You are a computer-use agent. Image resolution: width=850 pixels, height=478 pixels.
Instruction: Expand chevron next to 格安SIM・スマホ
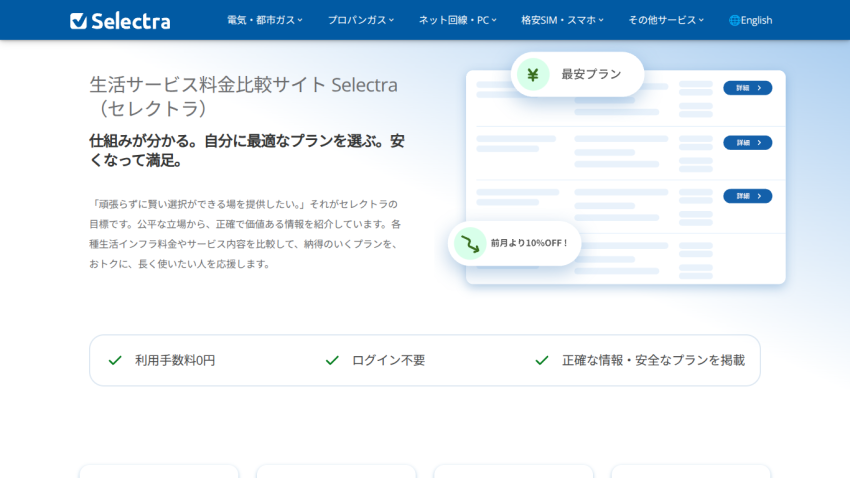click(601, 20)
